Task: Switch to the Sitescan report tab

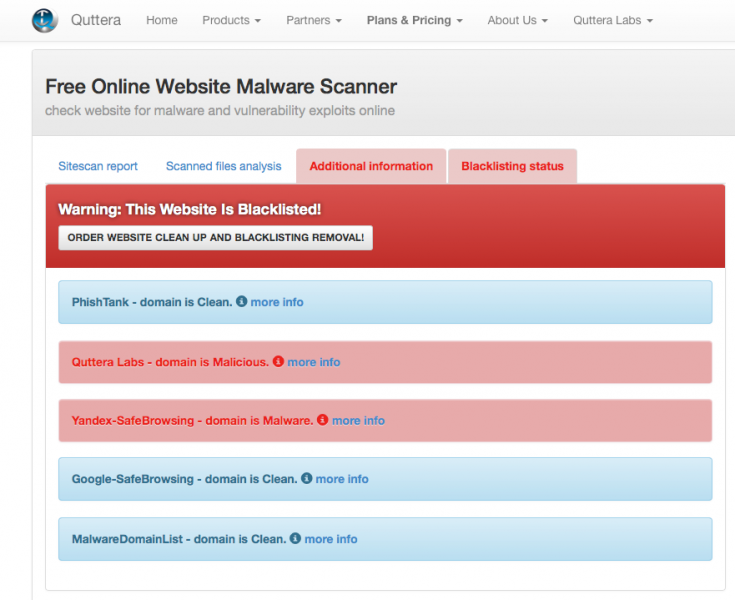Action: click(x=98, y=166)
